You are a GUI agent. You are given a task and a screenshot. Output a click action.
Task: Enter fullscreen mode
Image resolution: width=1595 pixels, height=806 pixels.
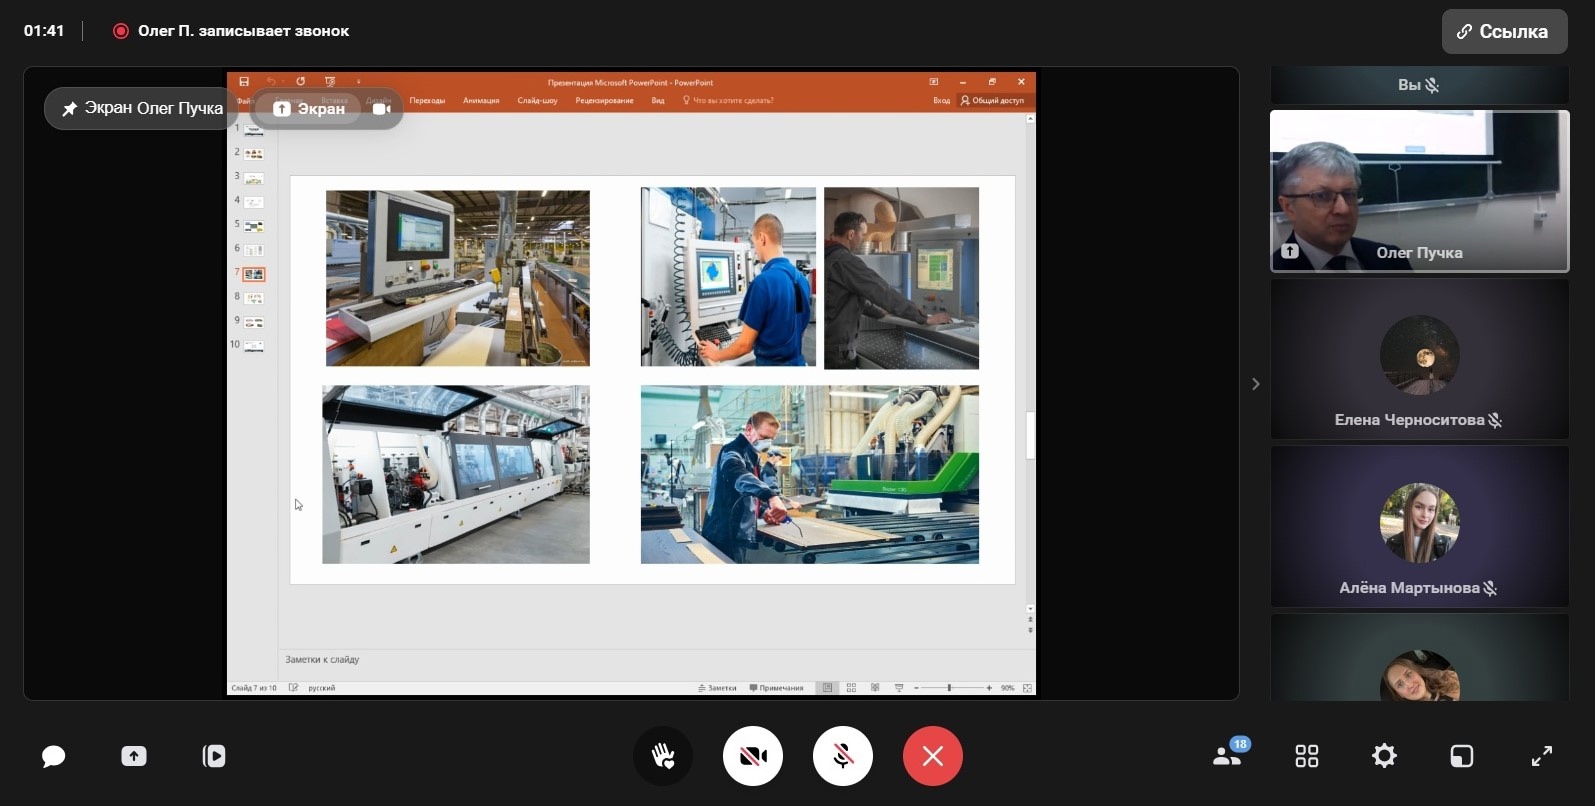pos(1542,756)
